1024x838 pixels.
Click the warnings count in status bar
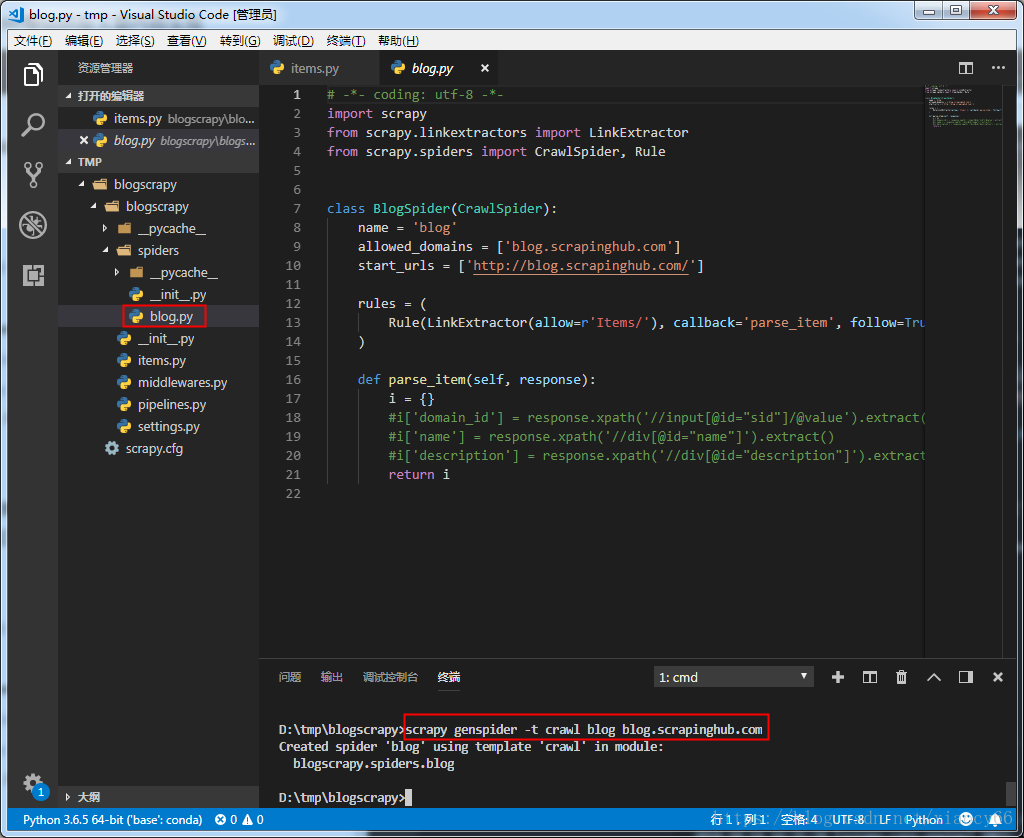[x=253, y=820]
